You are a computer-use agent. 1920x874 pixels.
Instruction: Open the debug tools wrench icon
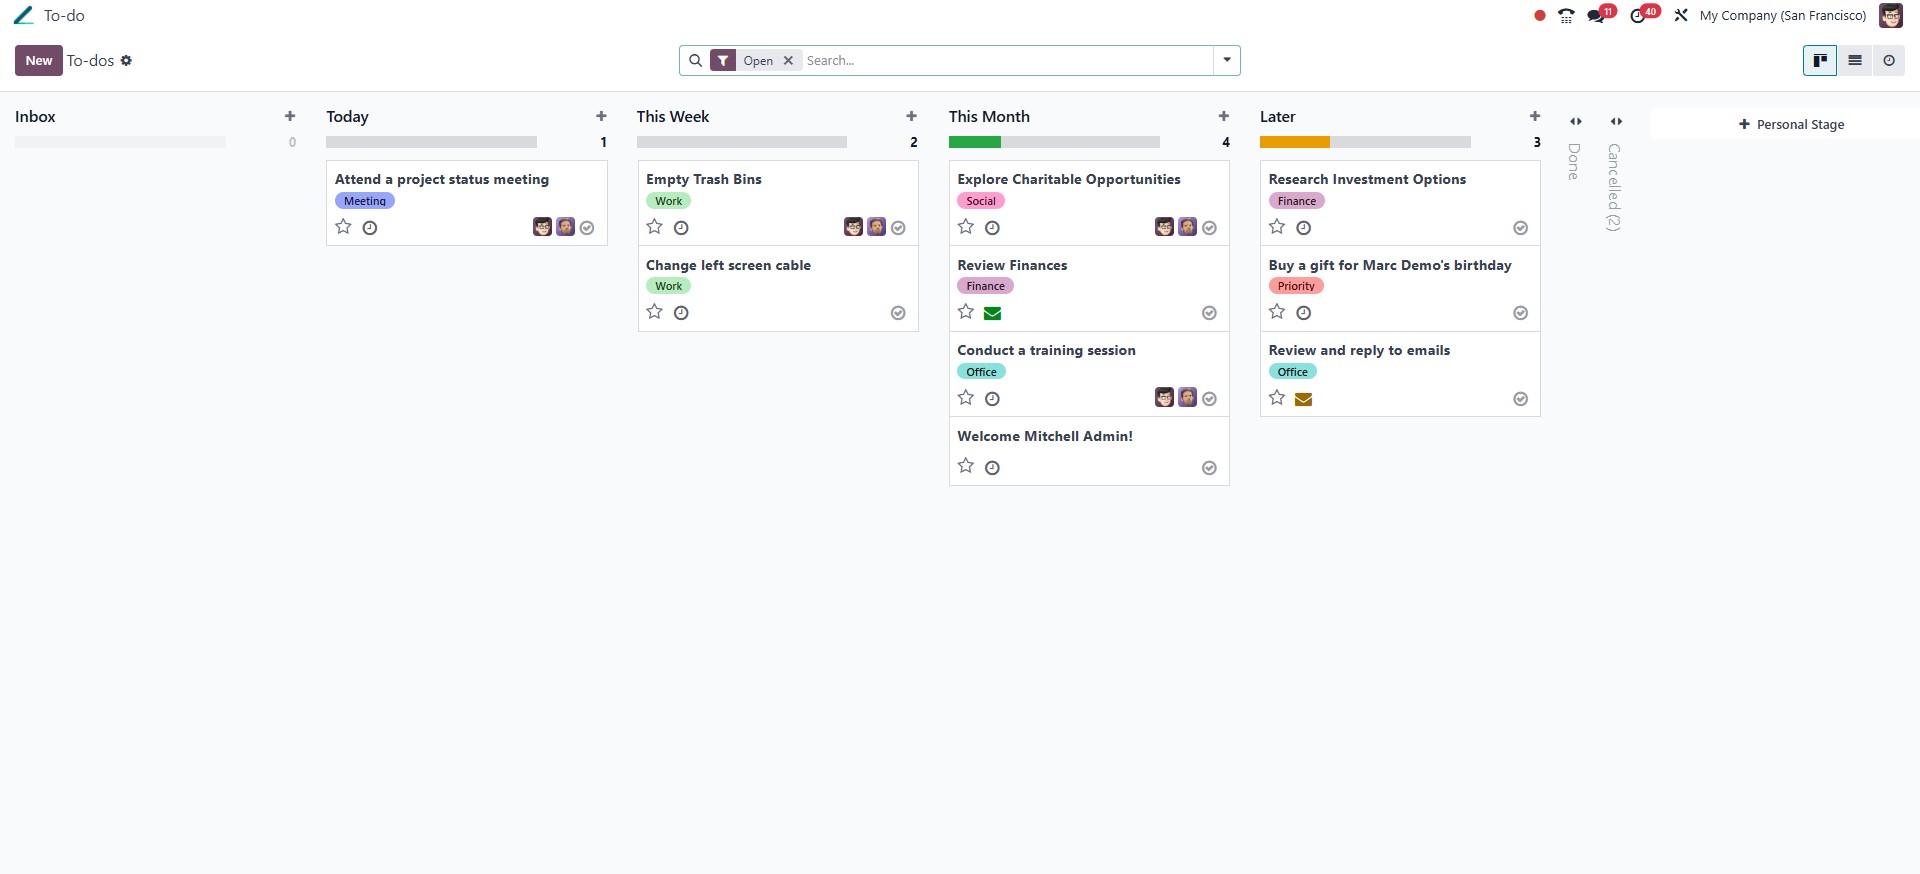(1681, 16)
